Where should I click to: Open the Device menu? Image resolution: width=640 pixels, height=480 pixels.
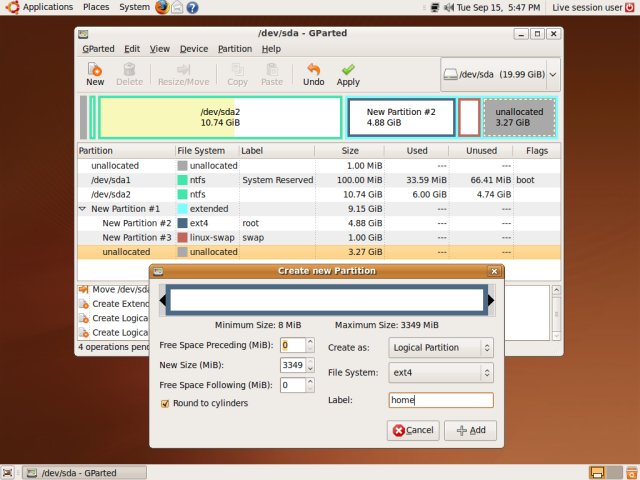[x=194, y=49]
